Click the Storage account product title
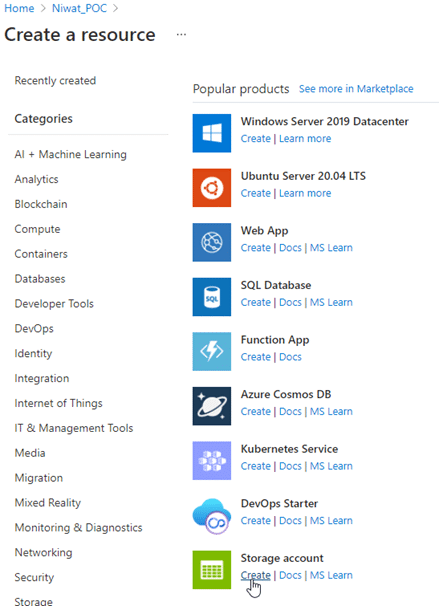 [x=282, y=558]
